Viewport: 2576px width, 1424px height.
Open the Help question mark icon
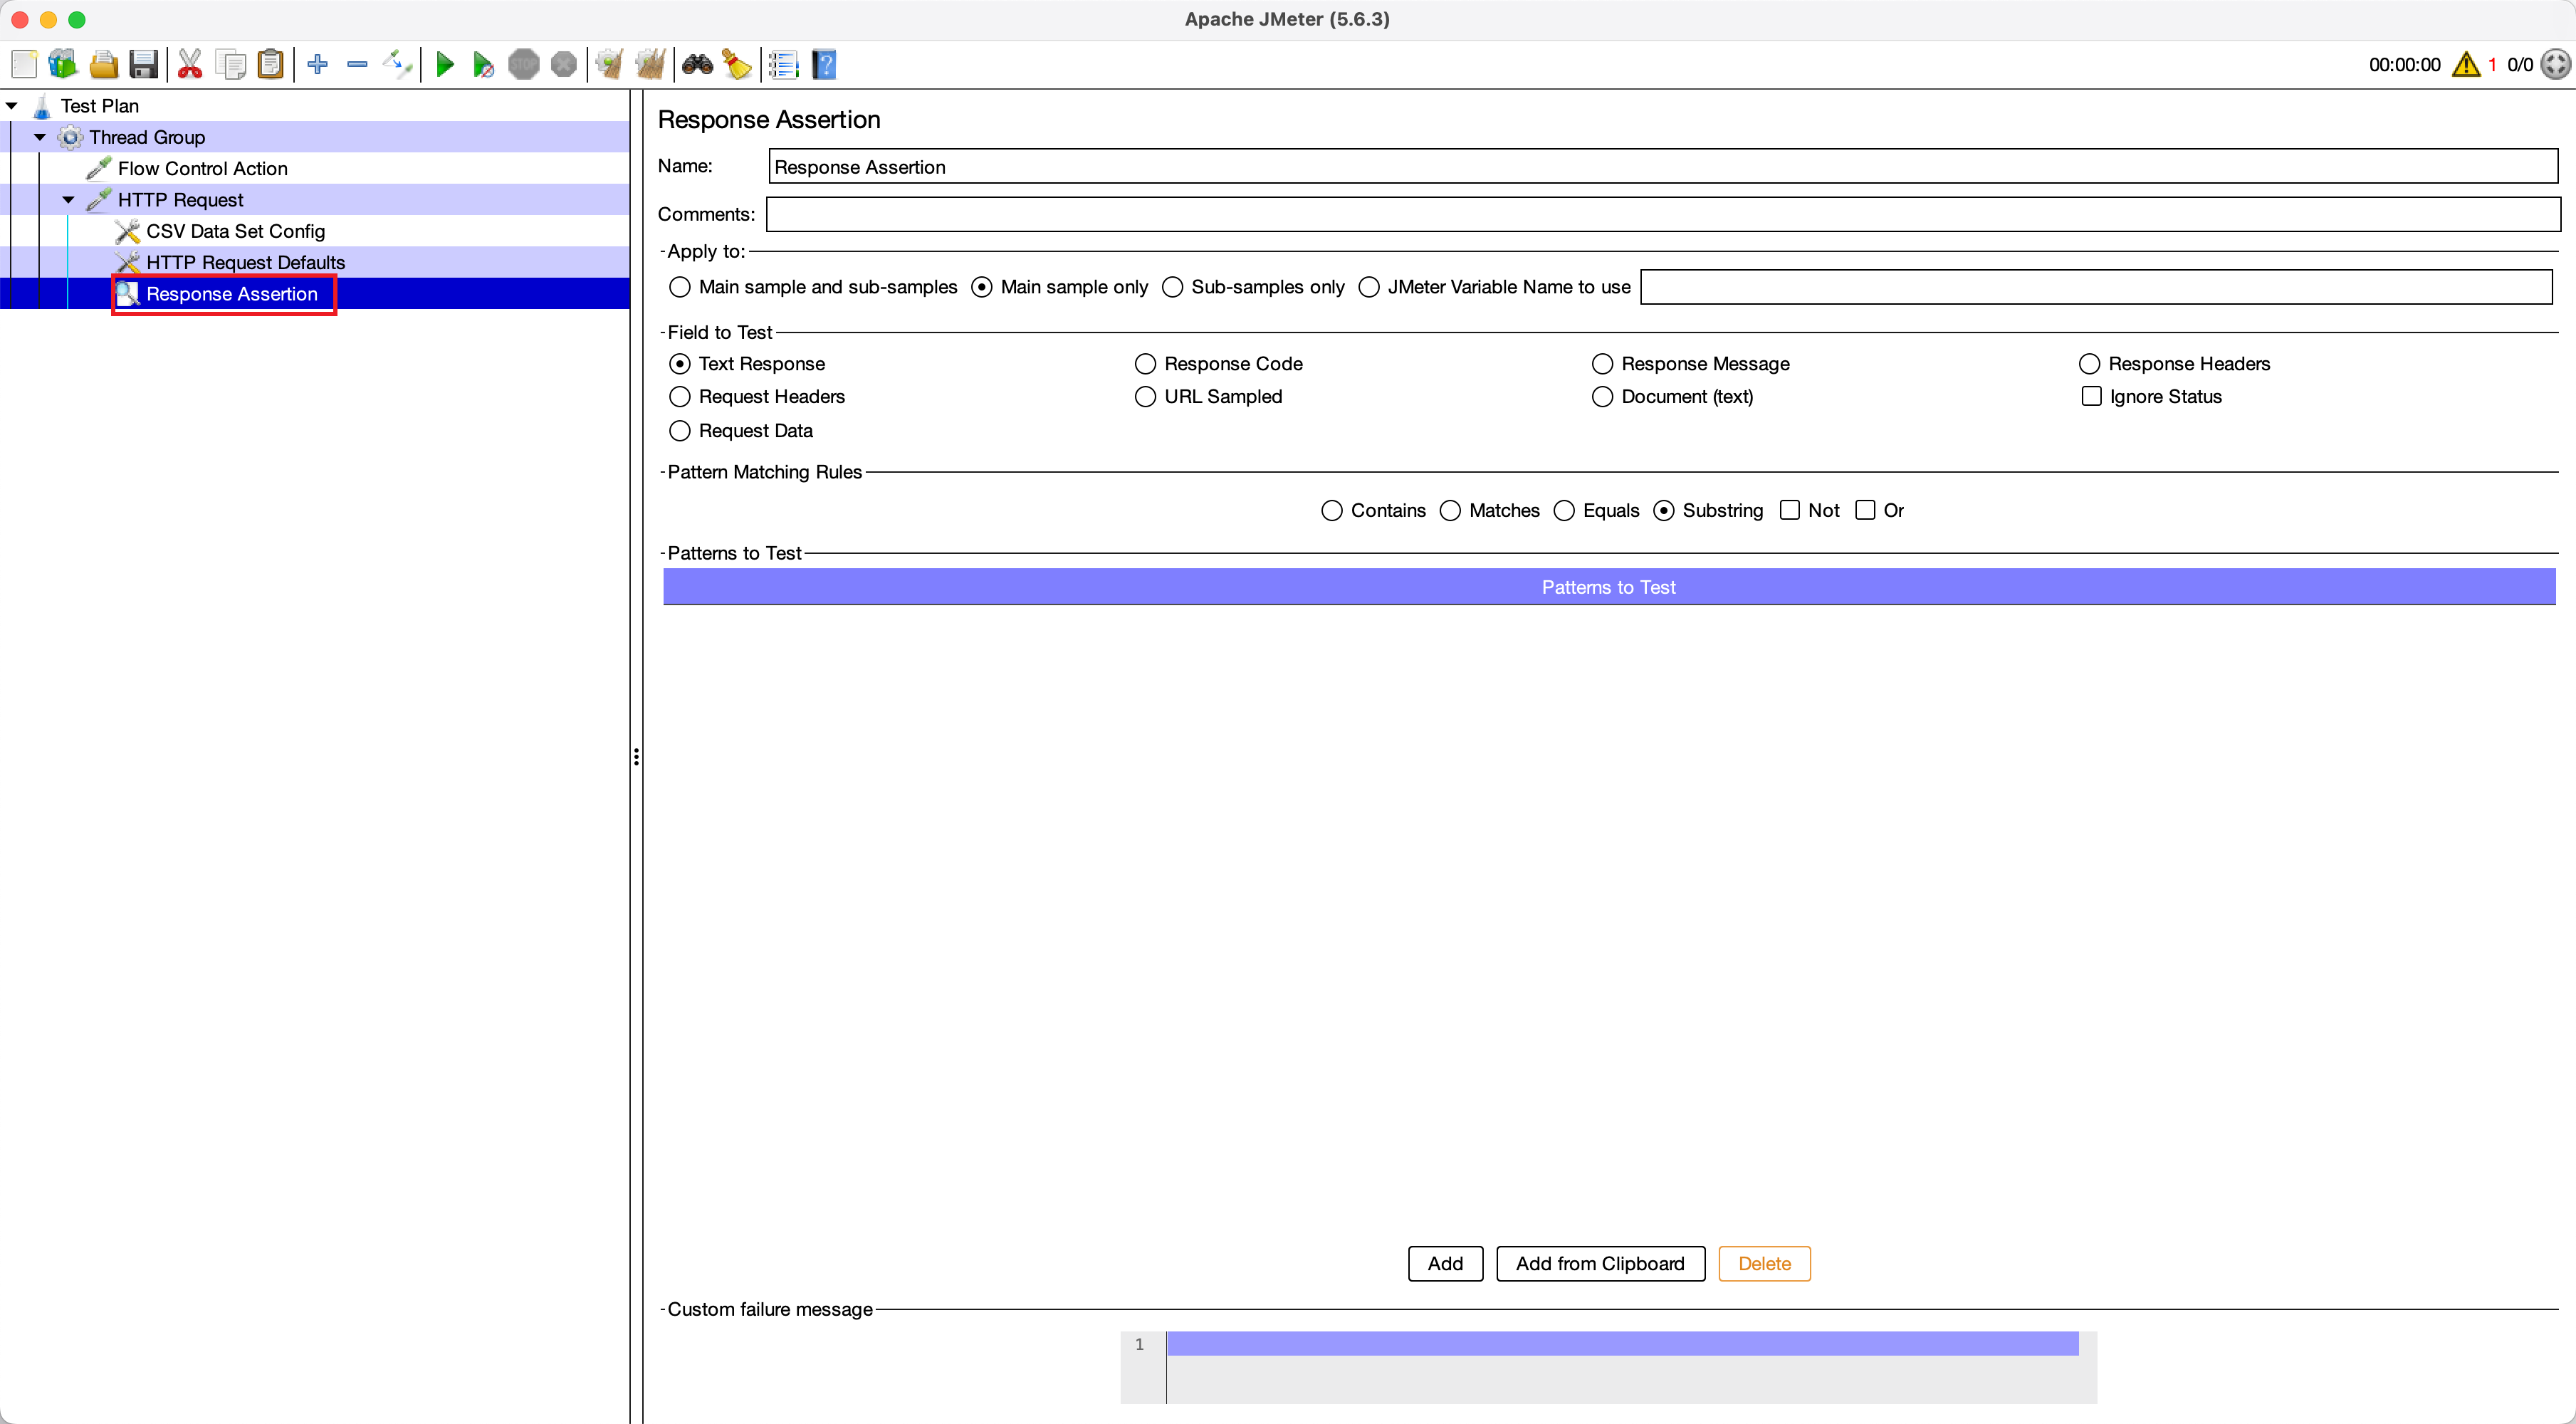[x=824, y=65]
